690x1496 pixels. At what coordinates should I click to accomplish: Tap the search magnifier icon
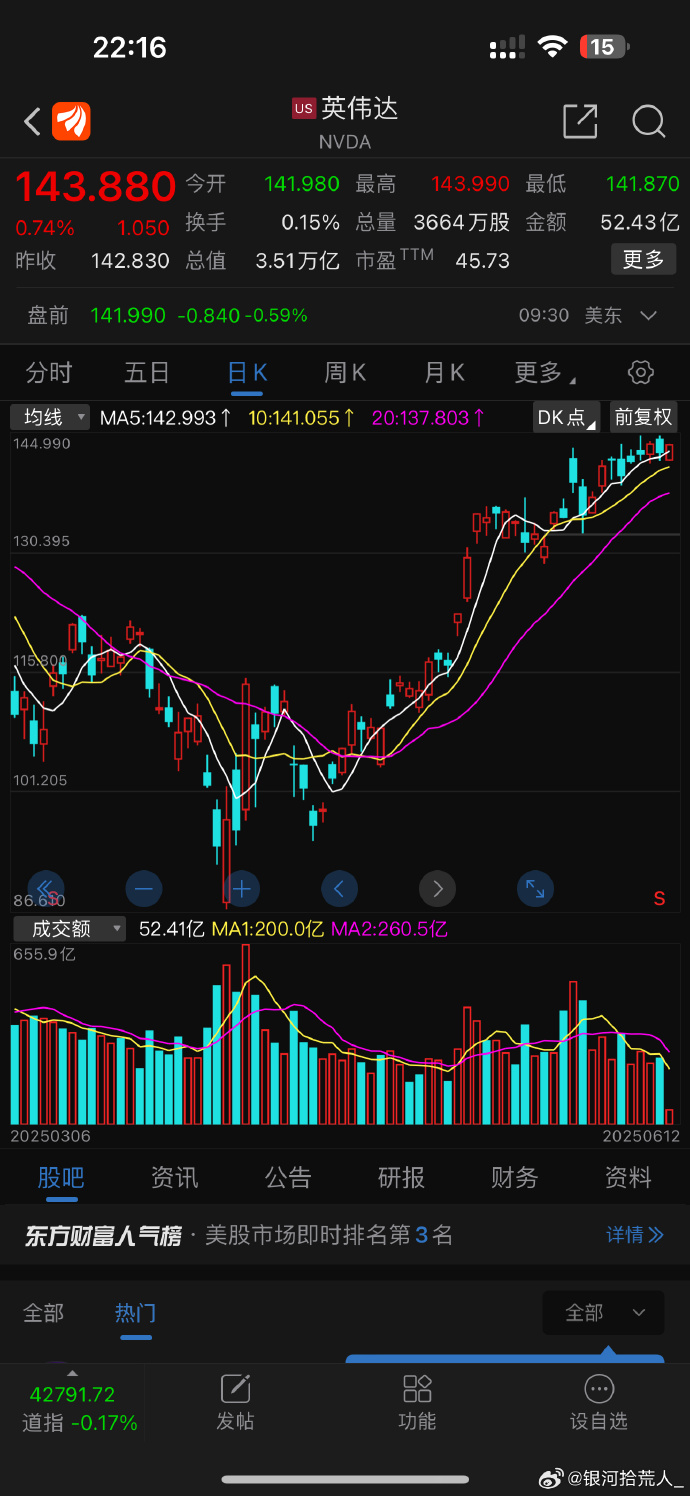(649, 122)
